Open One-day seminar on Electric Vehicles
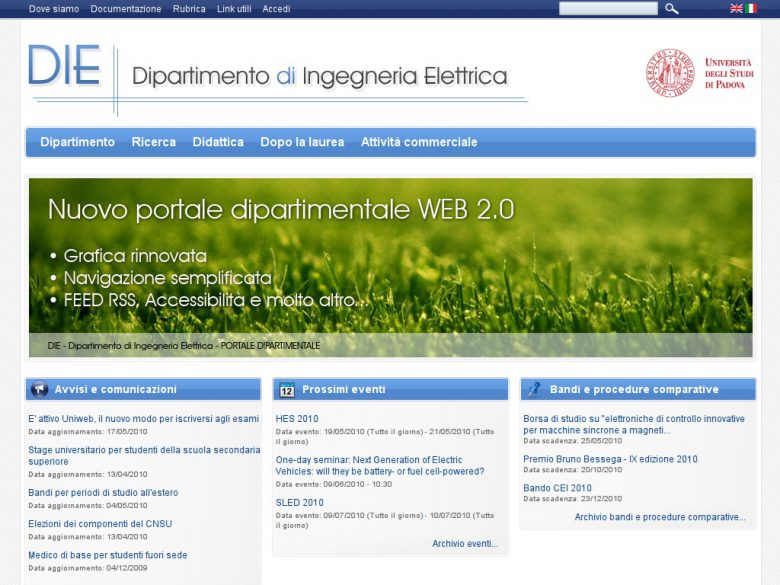Screen dimensions: 780x585 380,466
